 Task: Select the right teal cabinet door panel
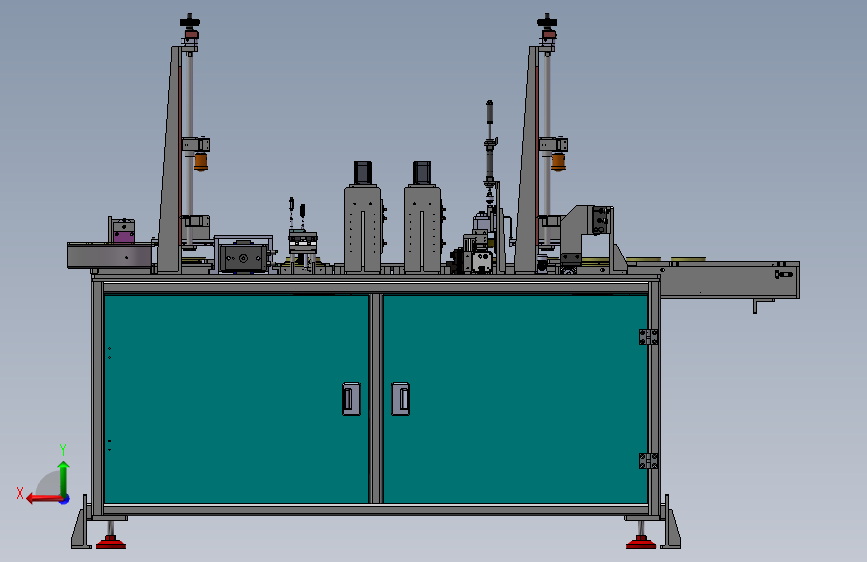pyautogui.click(x=515, y=399)
